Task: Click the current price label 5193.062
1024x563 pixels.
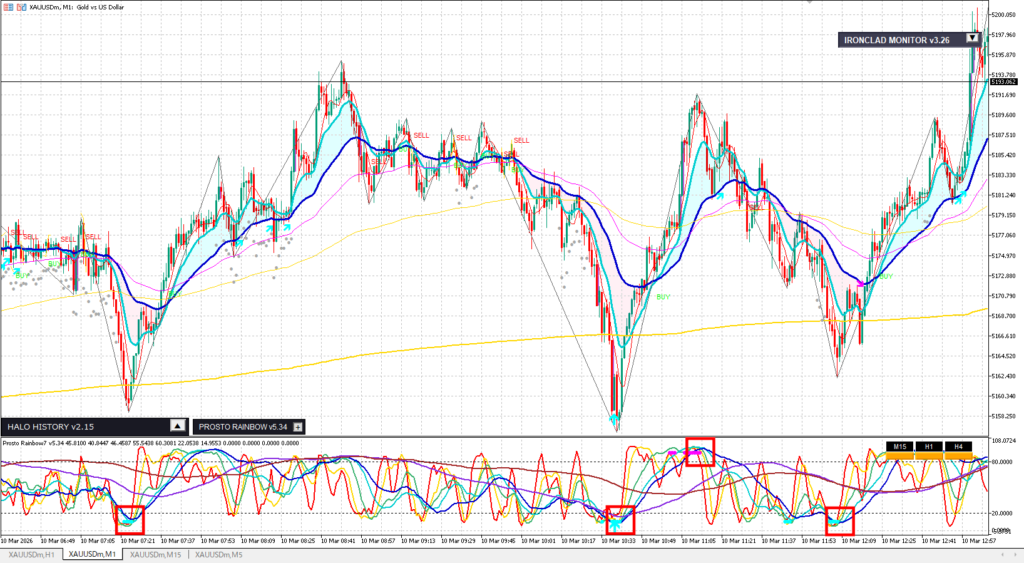Action: point(1003,82)
